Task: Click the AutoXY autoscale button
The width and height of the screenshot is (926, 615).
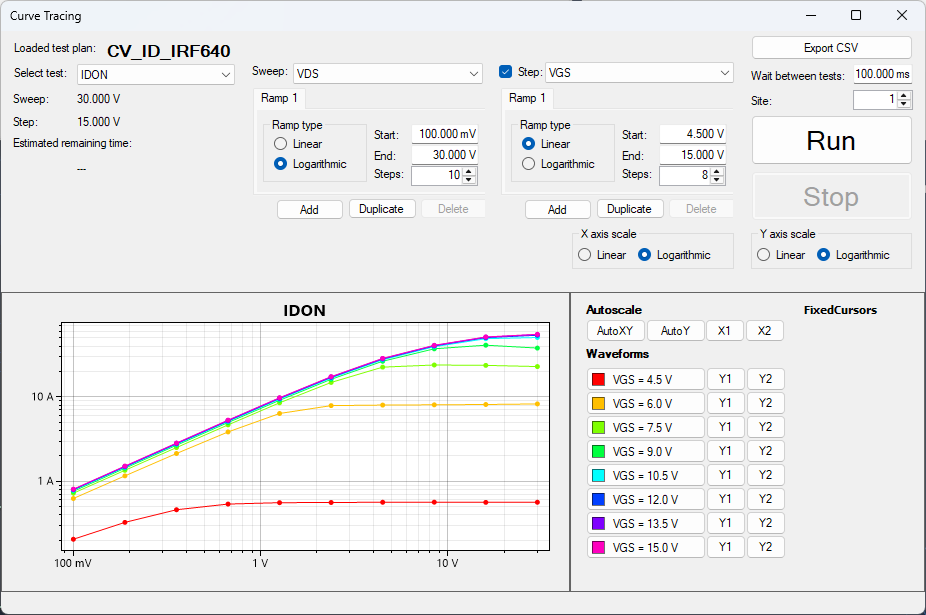Action: [x=615, y=331]
